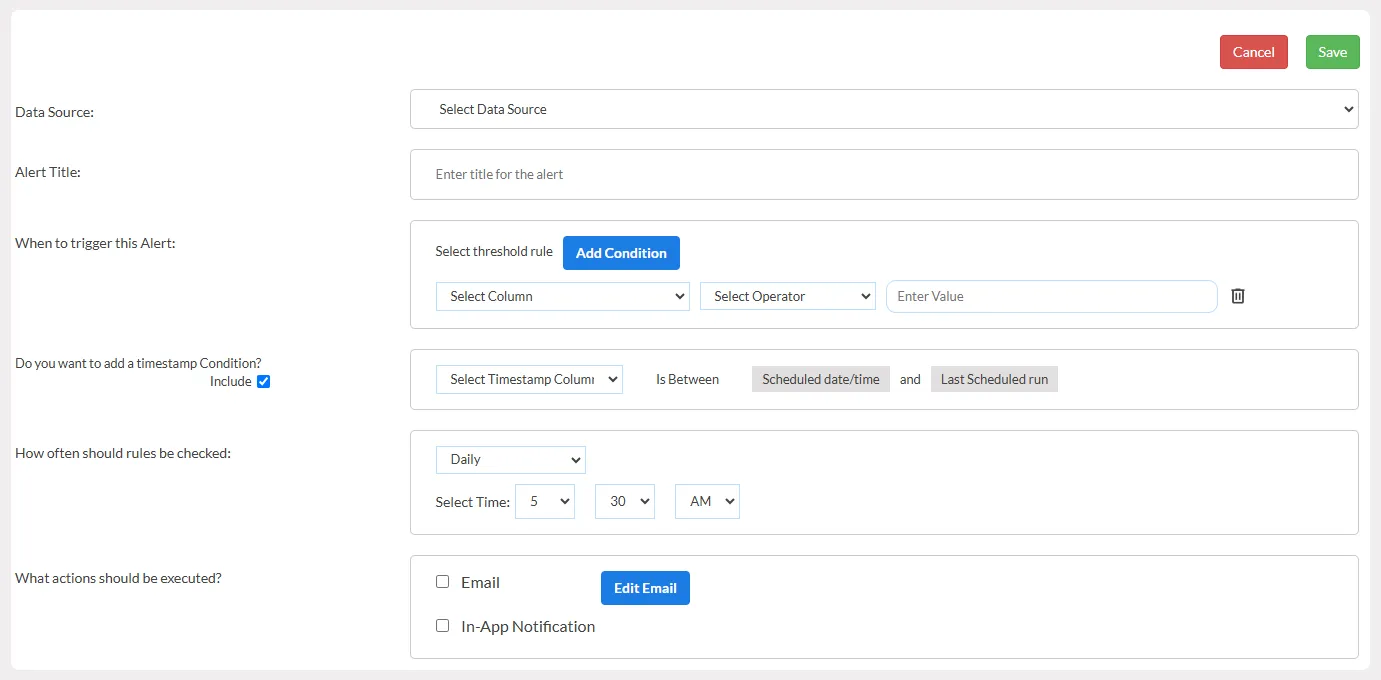Open the Select Data Source dropdown

[x=883, y=109]
